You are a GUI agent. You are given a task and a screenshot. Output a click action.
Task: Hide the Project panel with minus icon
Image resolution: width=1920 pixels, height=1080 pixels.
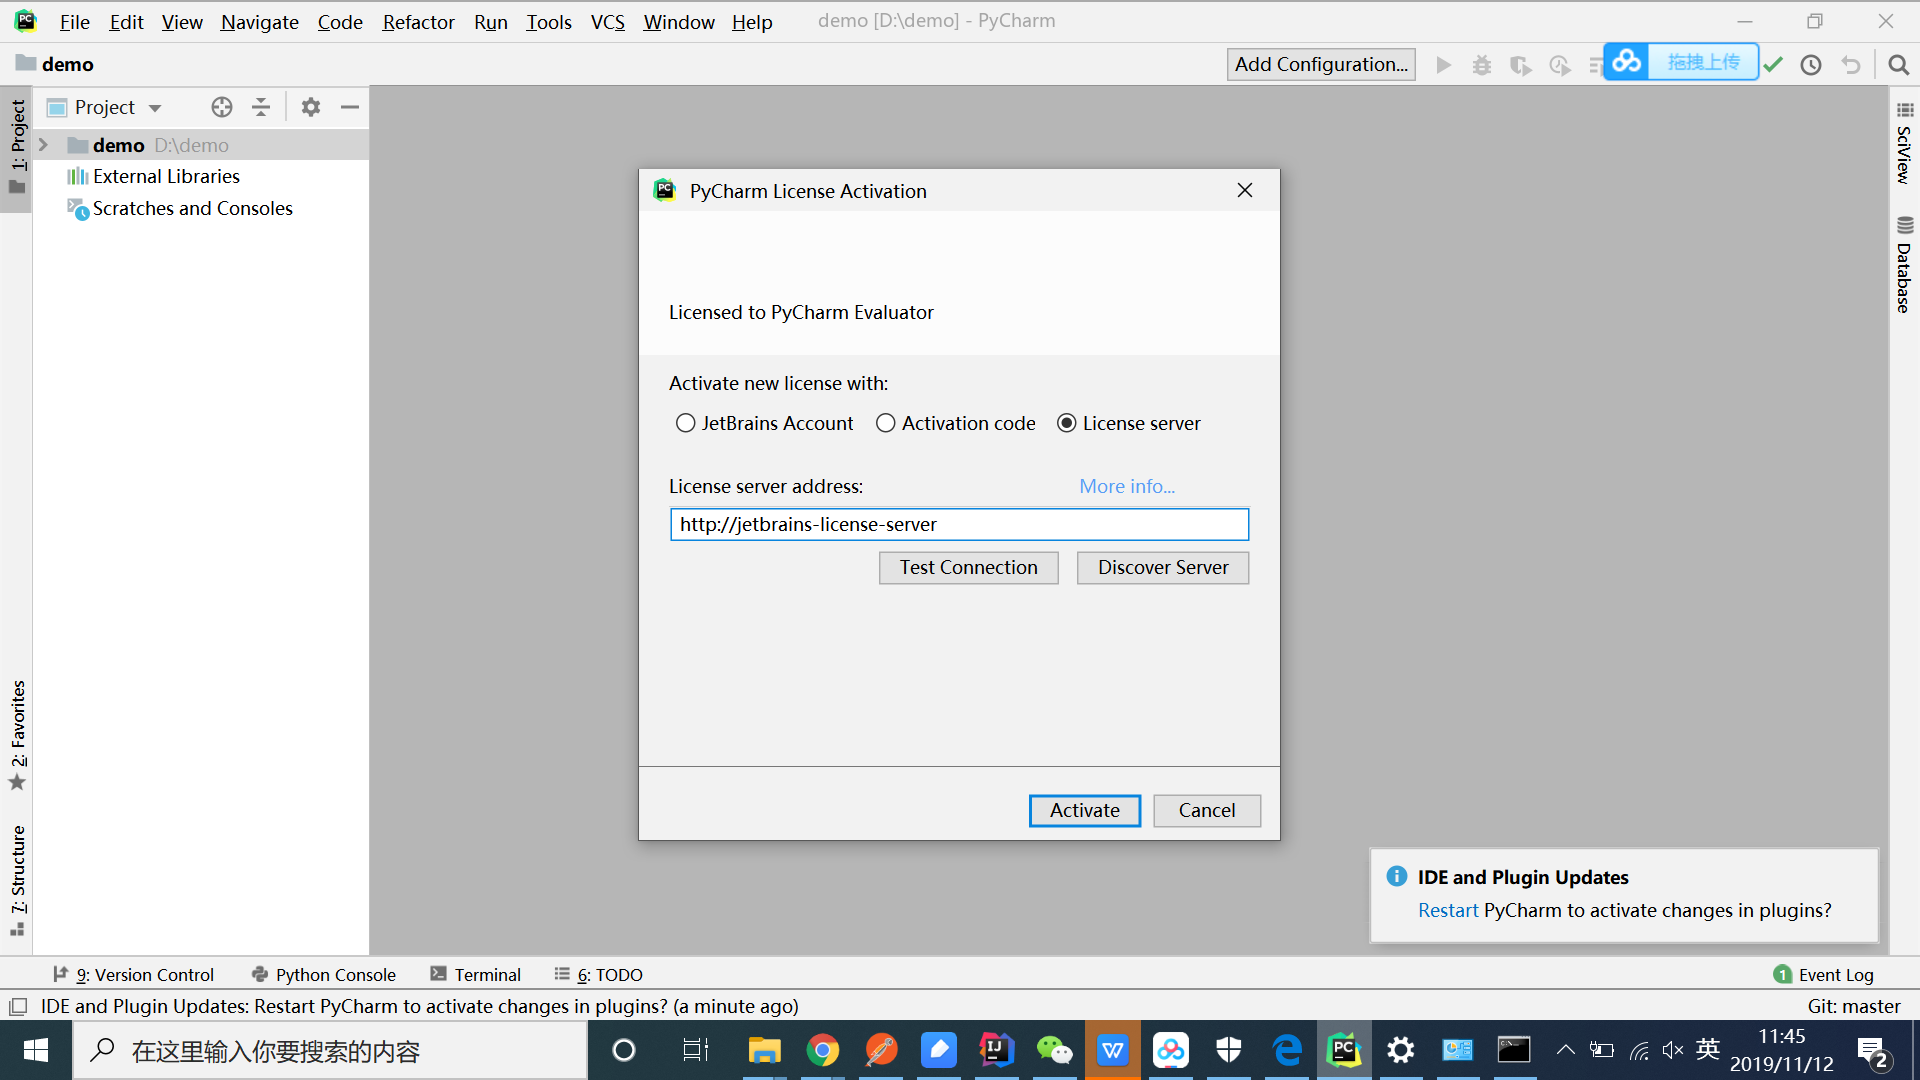(350, 107)
